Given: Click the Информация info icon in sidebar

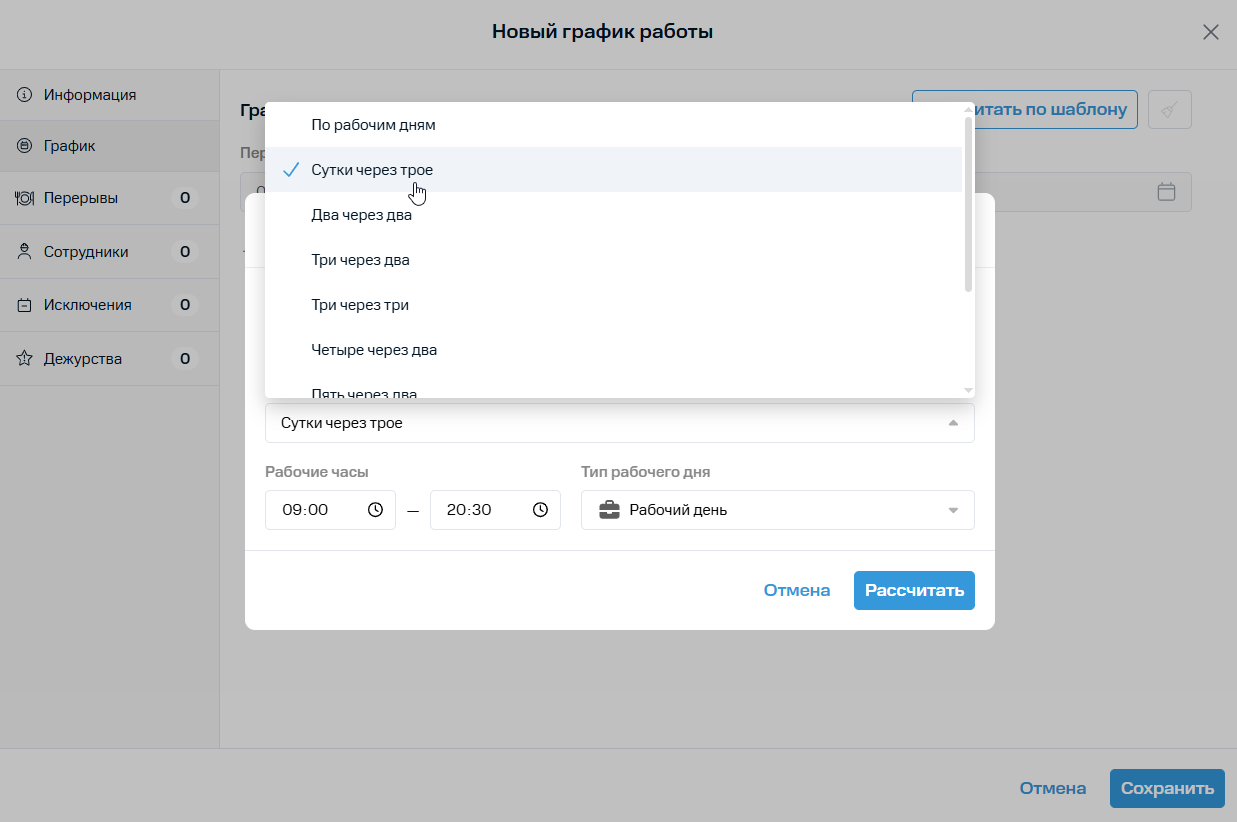Looking at the screenshot, I should click(x=25, y=95).
